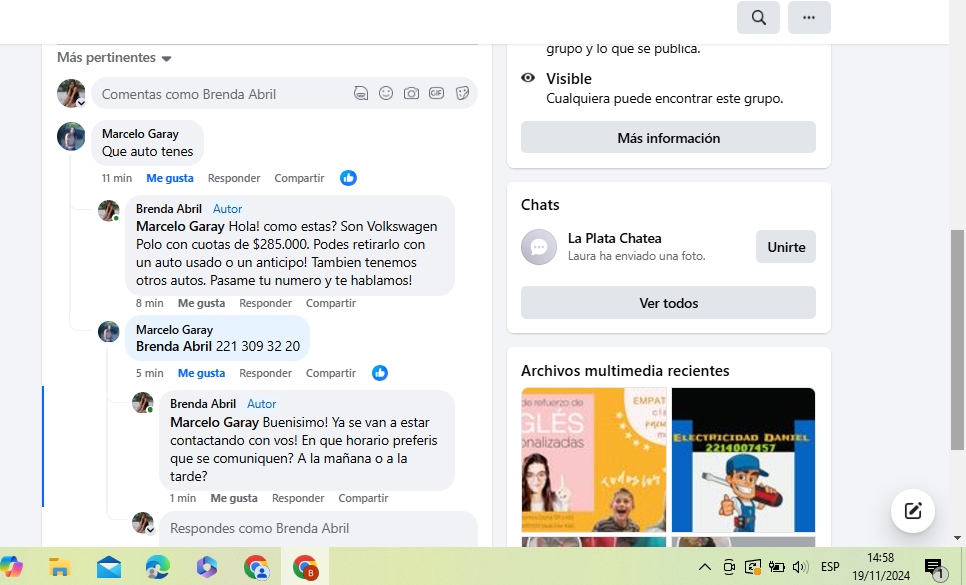
Task: Open the three-dots more options button
Action: click(x=809, y=17)
